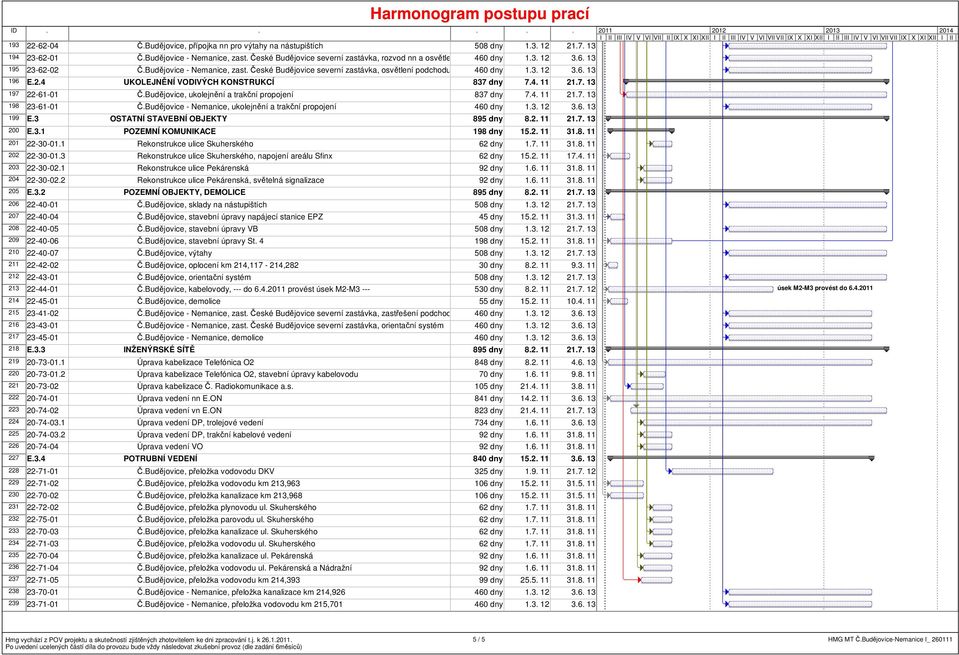Viewport: 959px width, 655px height.
Task: Select 'Úprava vedení vn E.ON' task
Action: (179, 410)
